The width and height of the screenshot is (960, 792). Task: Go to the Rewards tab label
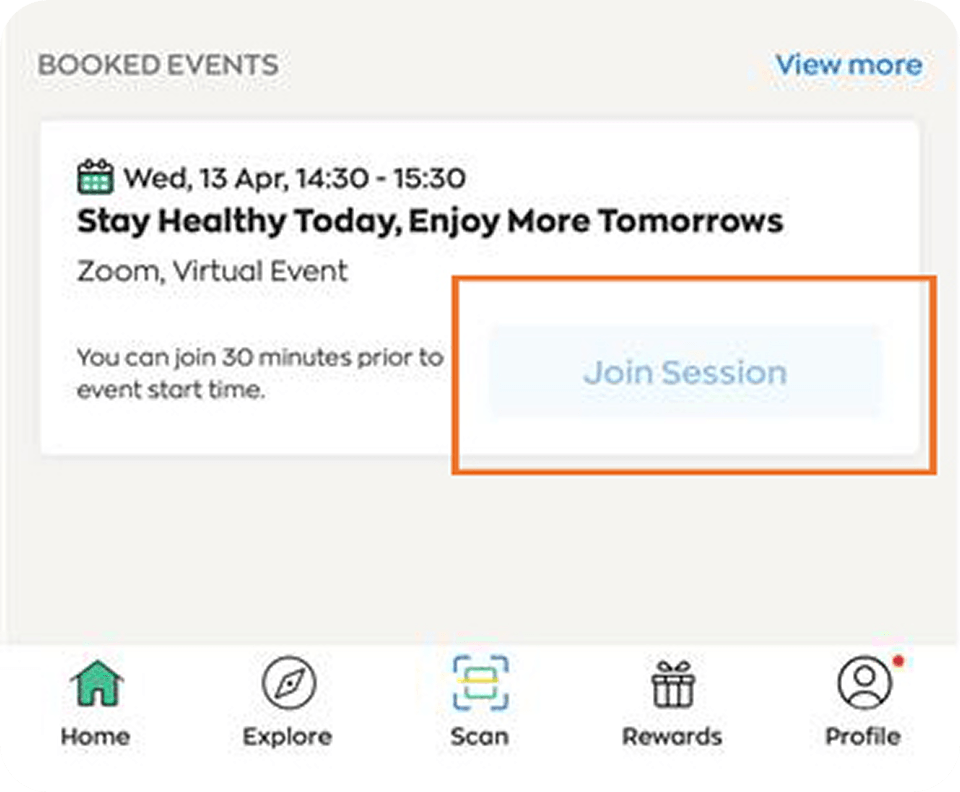(x=672, y=737)
